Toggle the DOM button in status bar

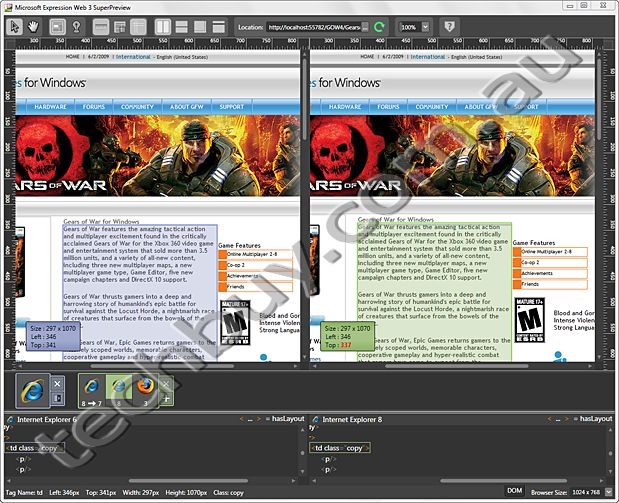click(514, 491)
